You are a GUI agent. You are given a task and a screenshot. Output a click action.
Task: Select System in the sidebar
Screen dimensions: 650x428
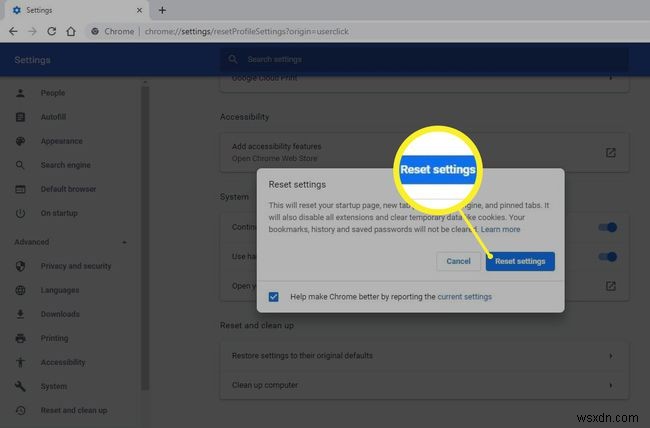[x=54, y=386]
